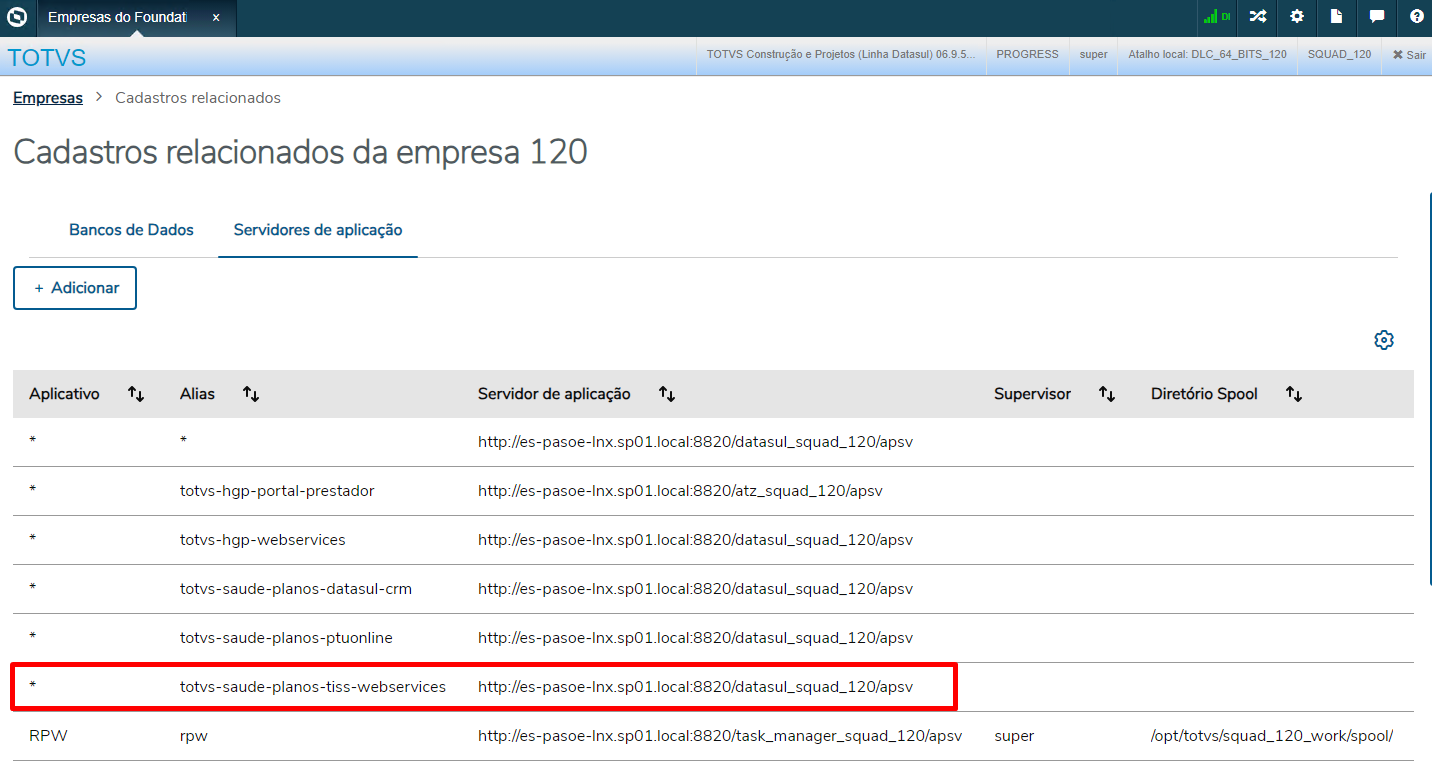
Task: Sort by Servidor de aplicação column
Action: (667, 394)
